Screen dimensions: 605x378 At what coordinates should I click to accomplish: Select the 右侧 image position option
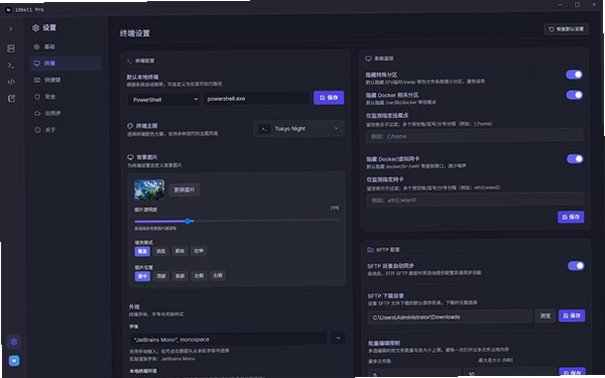218,276
